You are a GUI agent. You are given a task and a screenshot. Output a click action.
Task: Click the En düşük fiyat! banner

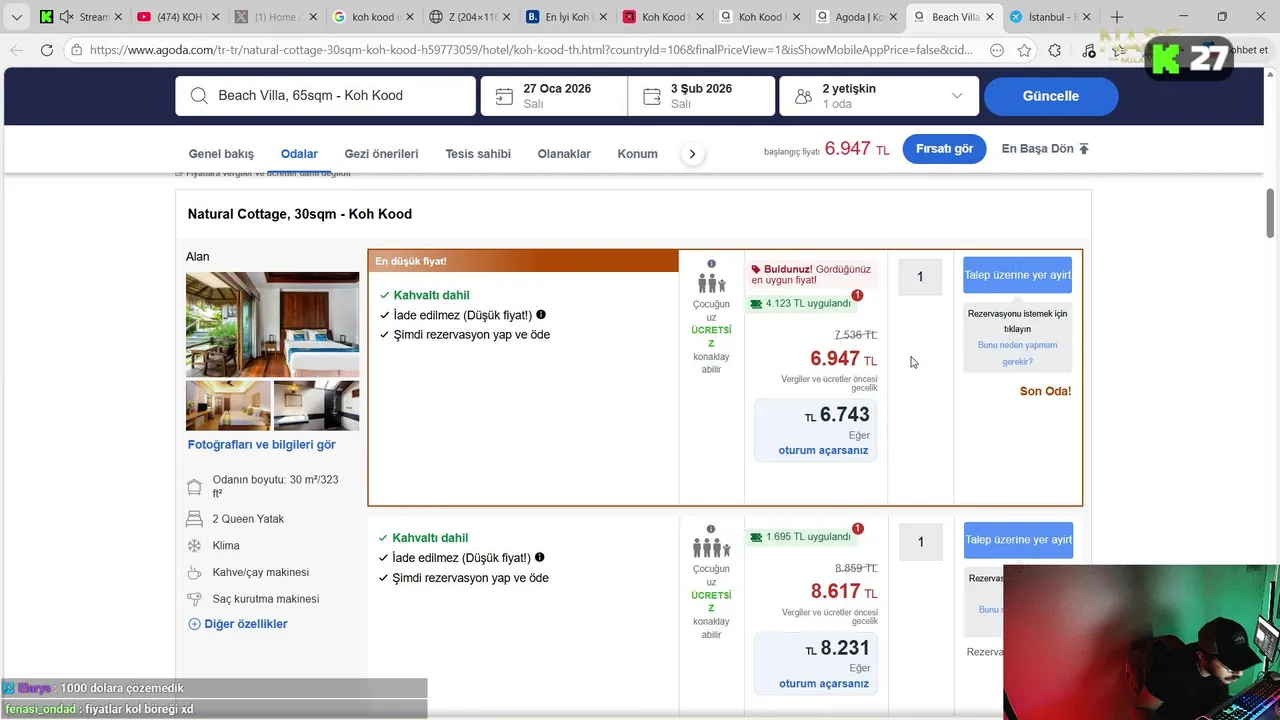(524, 261)
